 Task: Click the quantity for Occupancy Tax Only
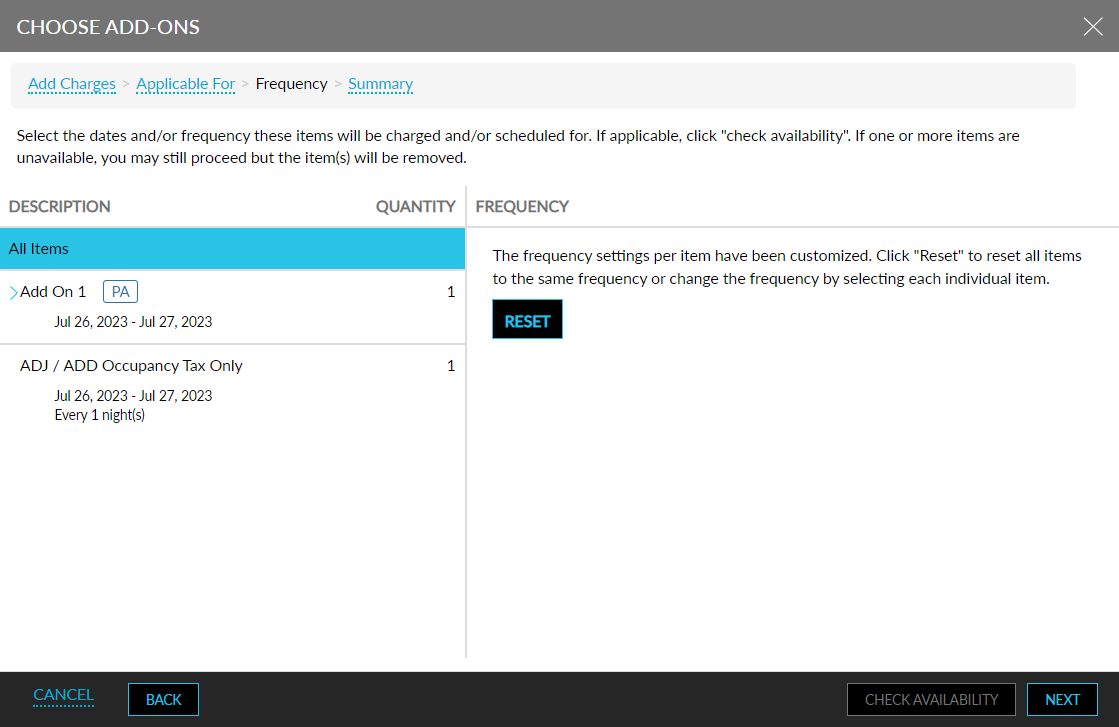(x=451, y=365)
